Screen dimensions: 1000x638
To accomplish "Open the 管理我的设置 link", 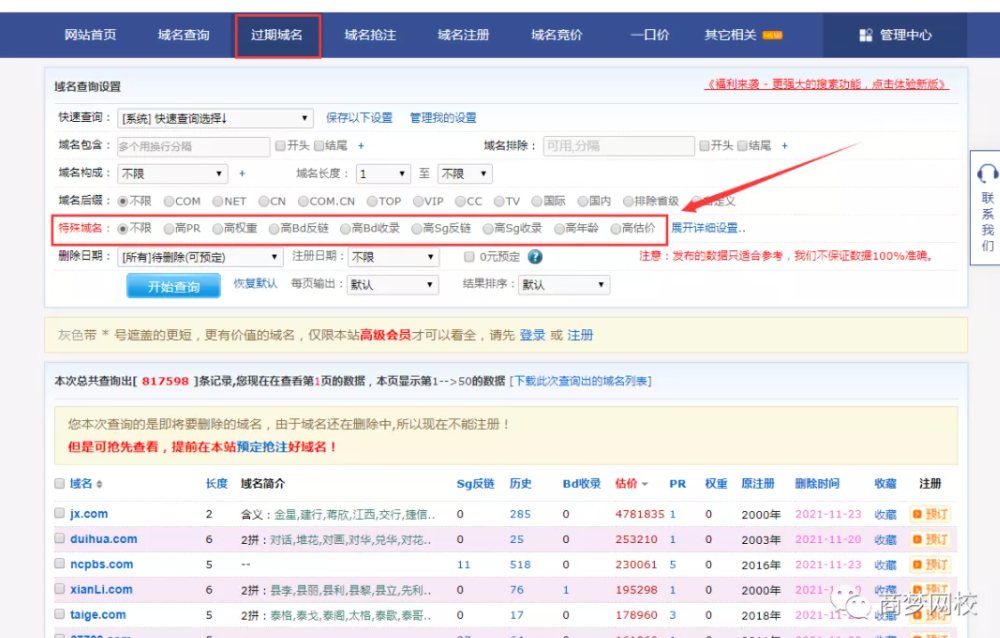I will tap(443, 118).
